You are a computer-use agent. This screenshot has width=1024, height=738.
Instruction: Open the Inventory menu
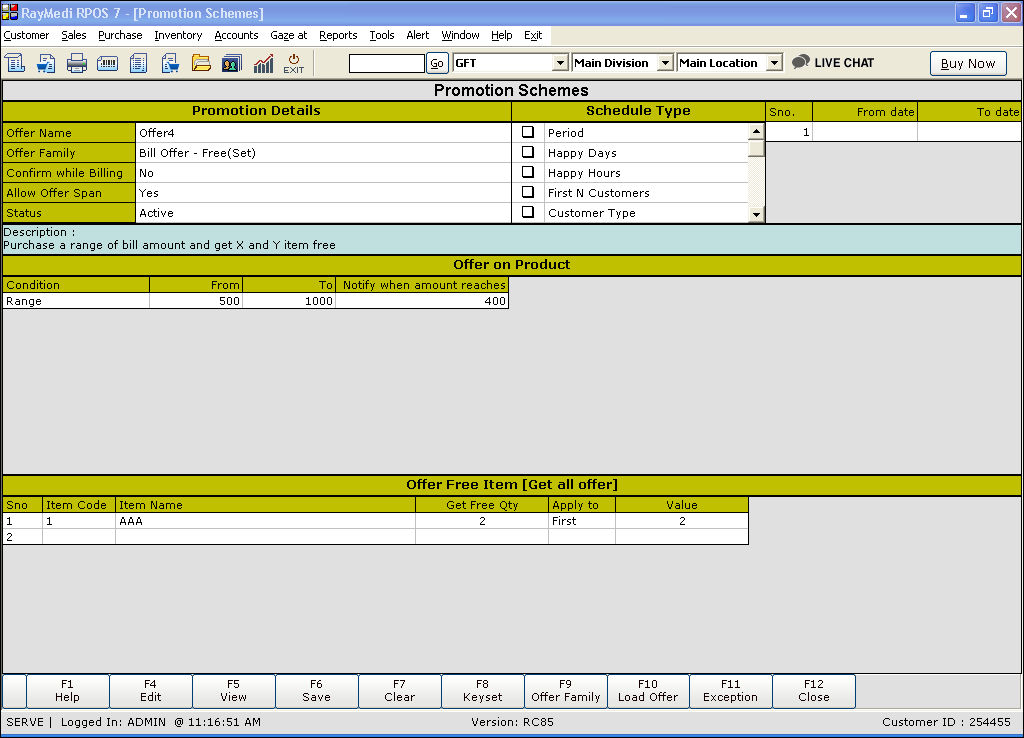click(178, 35)
